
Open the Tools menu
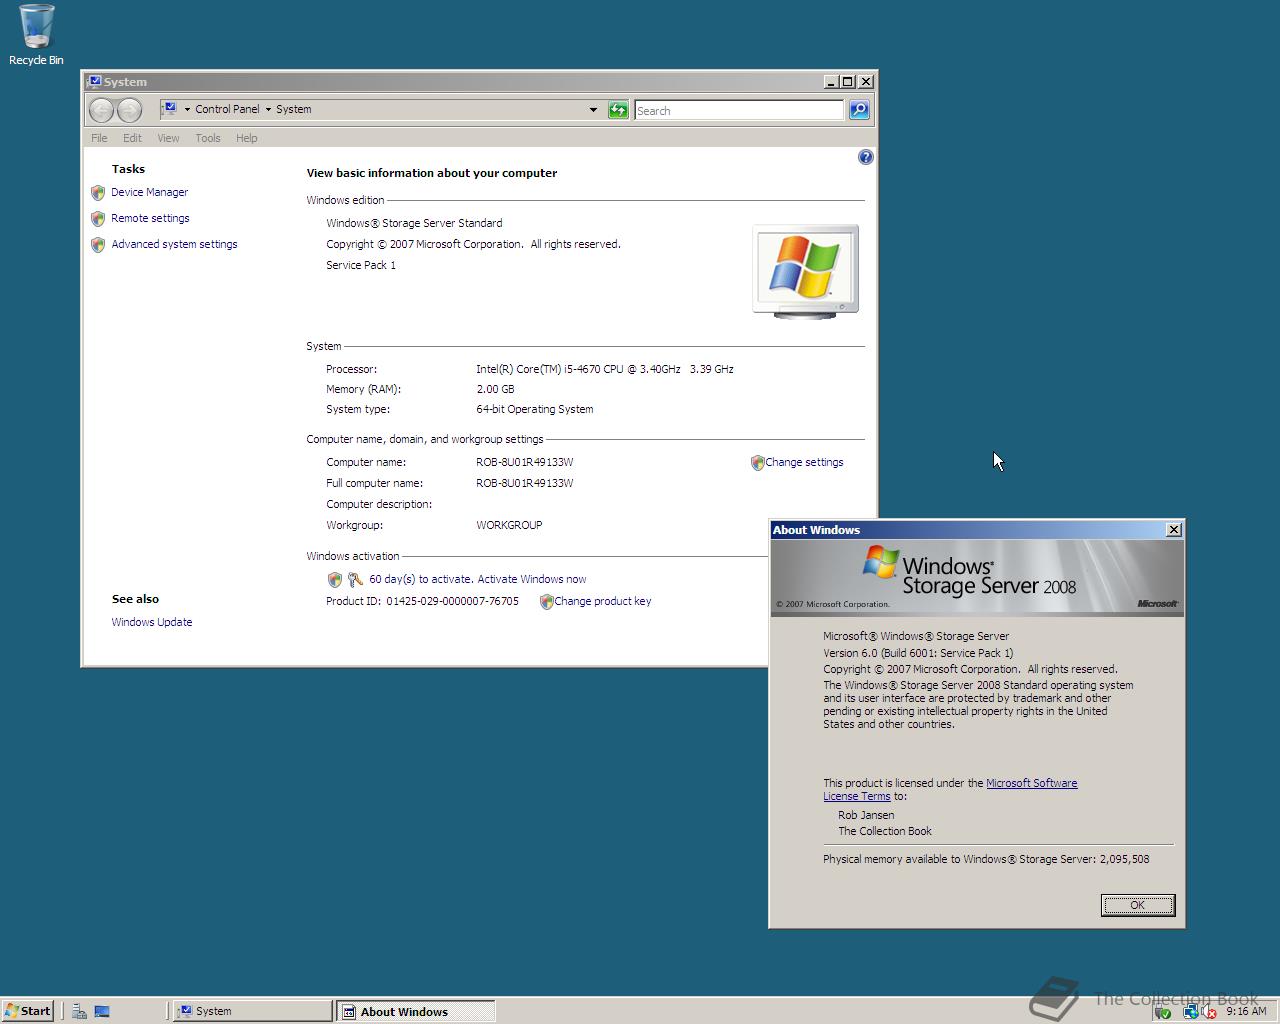click(208, 138)
